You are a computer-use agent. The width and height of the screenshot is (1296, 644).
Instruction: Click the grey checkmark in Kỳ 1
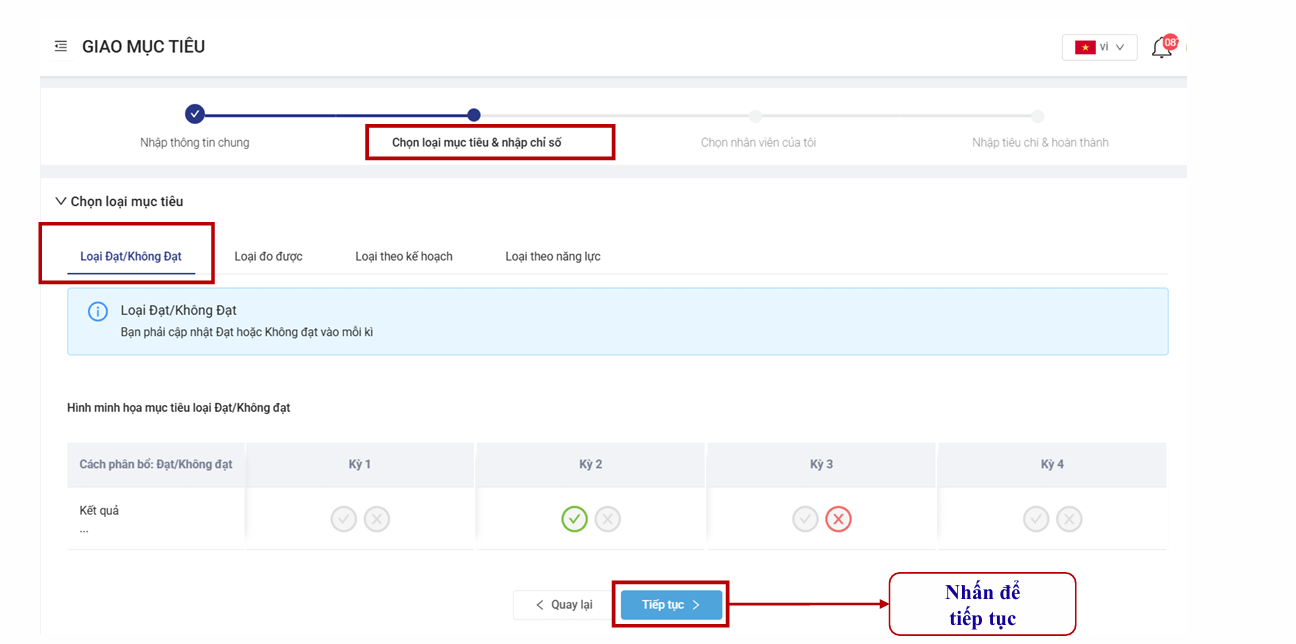344,519
